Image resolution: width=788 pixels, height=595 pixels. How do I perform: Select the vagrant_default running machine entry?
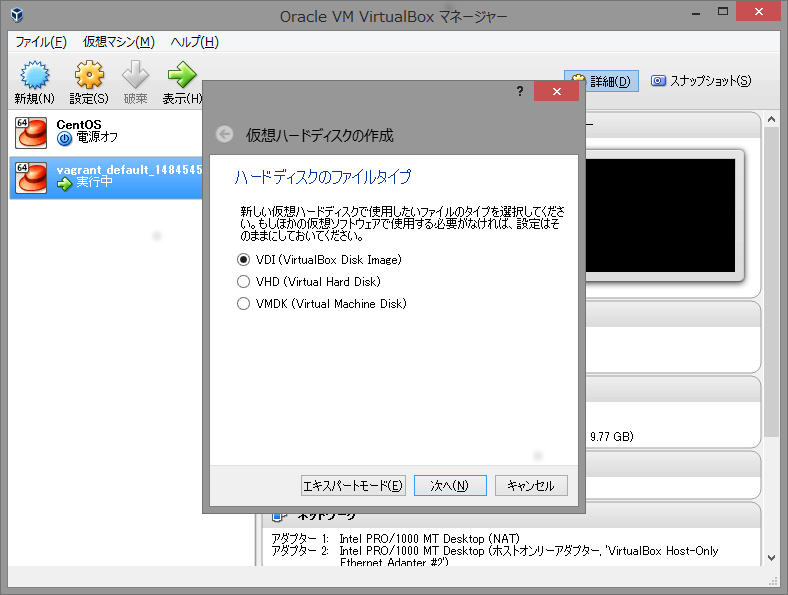(106, 177)
